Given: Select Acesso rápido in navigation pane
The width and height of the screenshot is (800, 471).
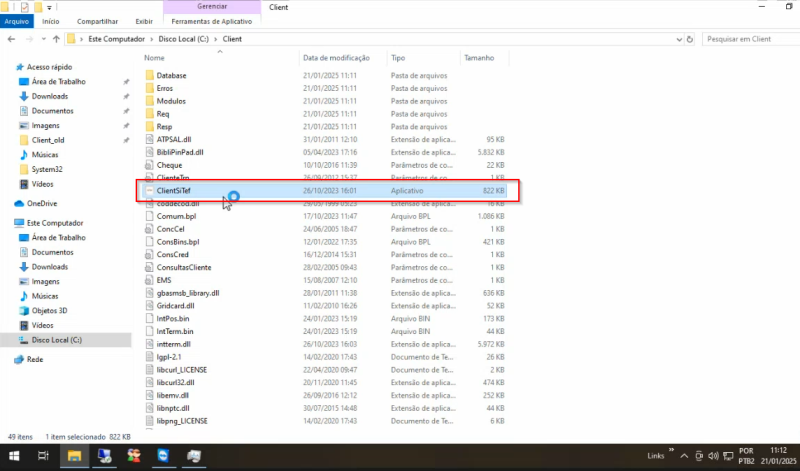Looking at the screenshot, I should point(49,67).
